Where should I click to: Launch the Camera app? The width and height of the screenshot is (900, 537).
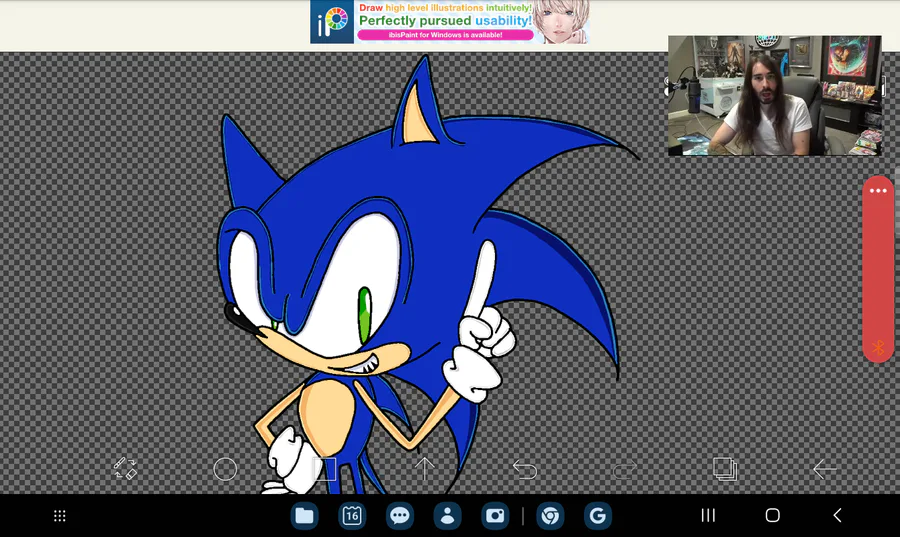[x=495, y=516]
